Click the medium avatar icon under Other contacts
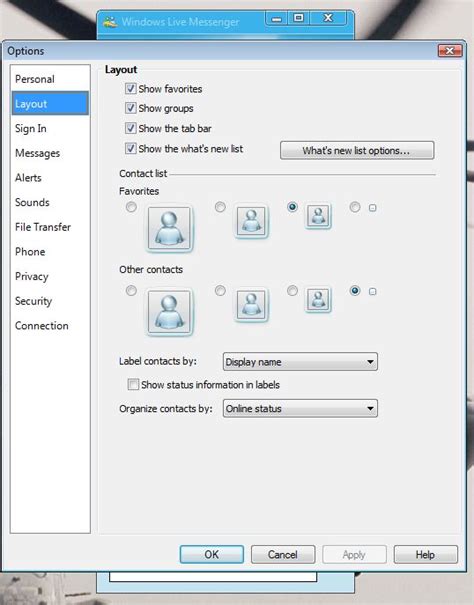The width and height of the screenshot is (474, 605). click(251, 304)
